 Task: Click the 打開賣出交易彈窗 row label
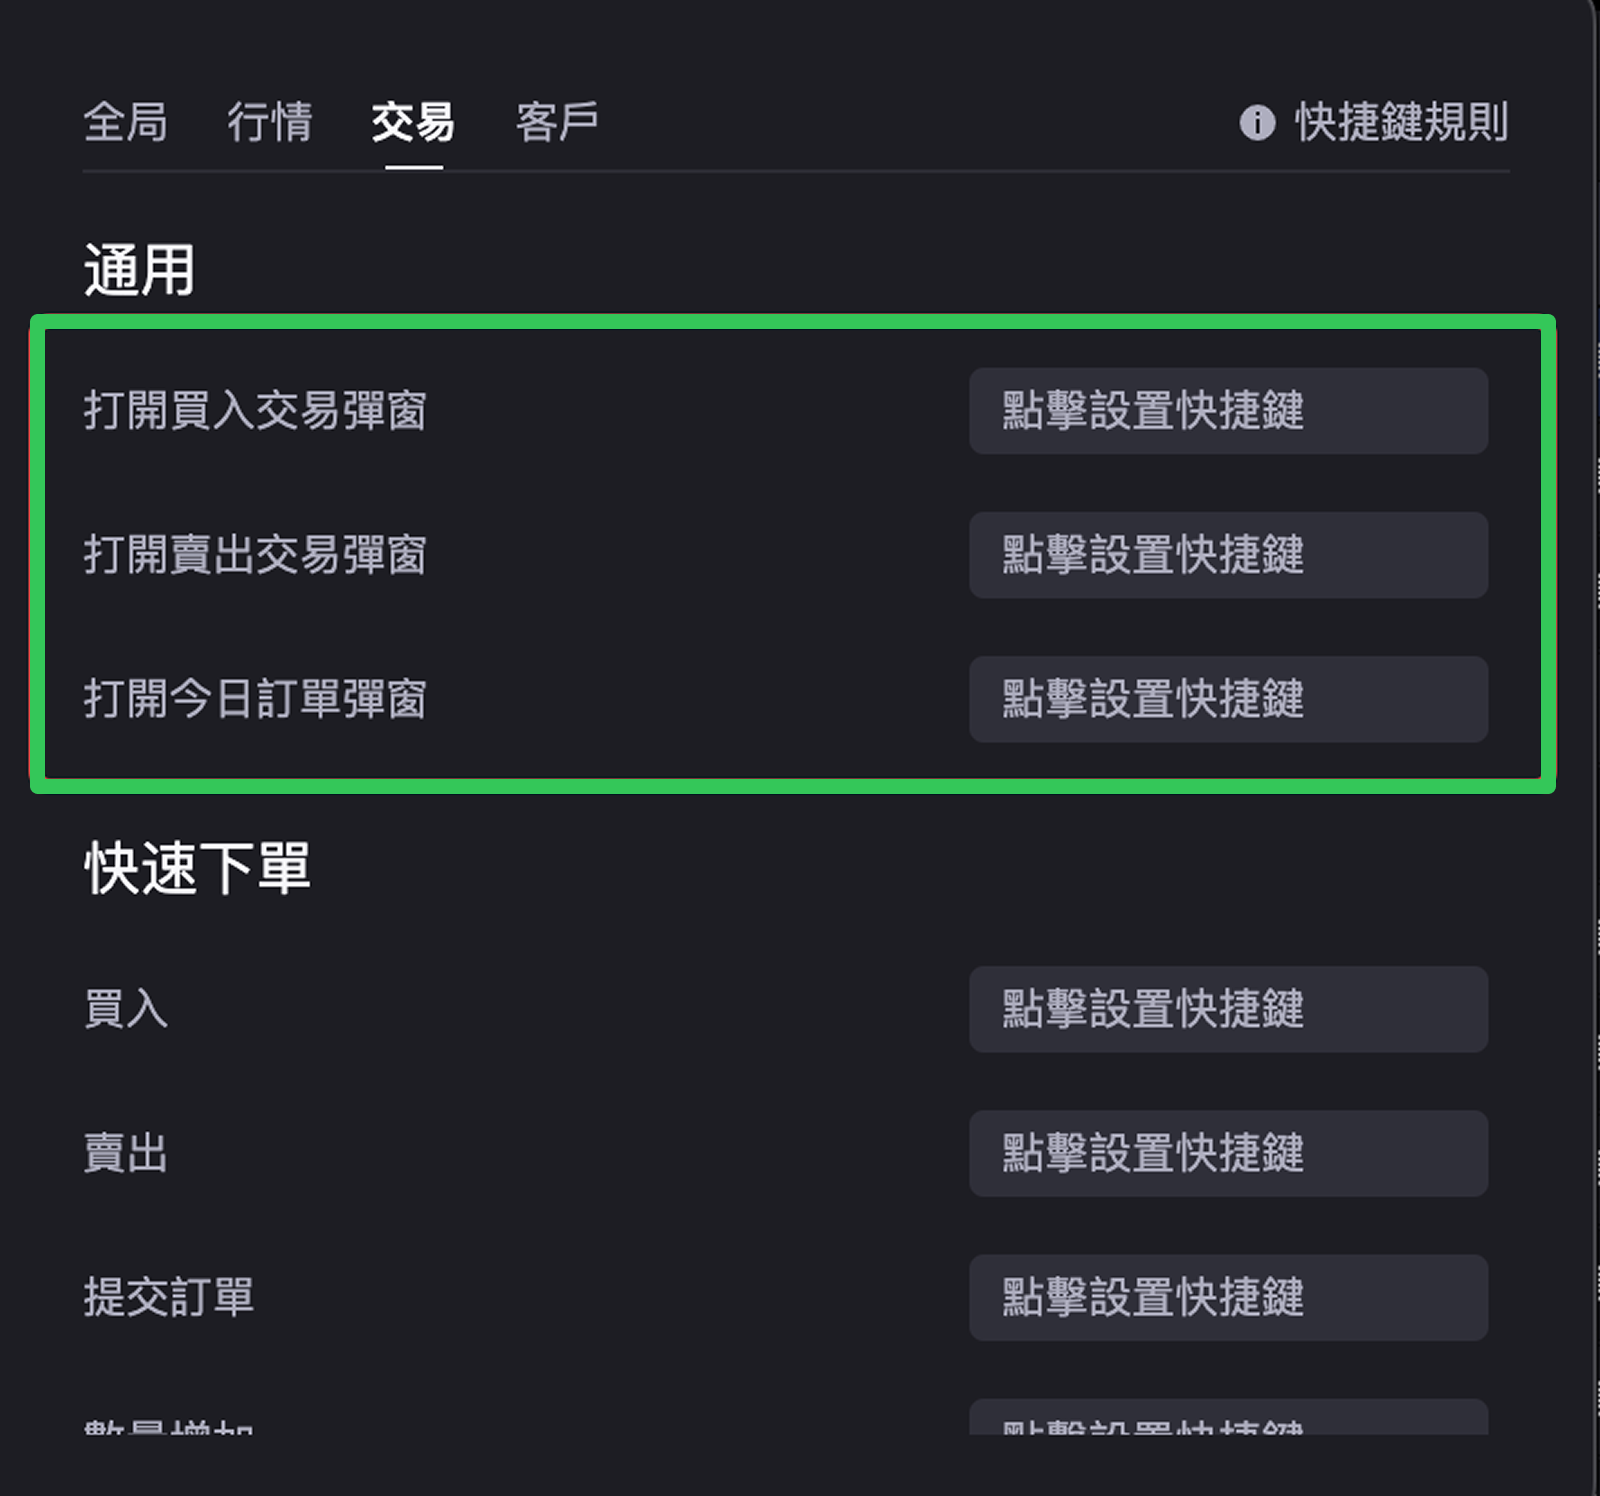click(255, 555)
